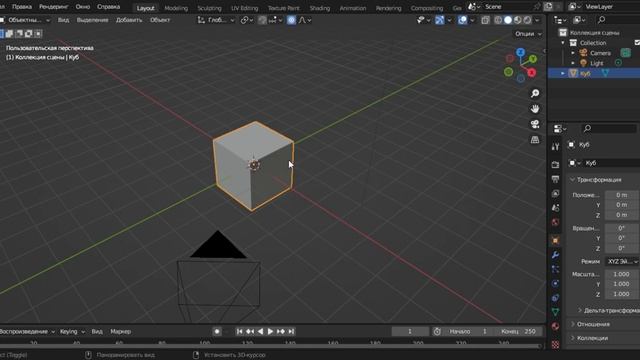This screenshot has height=360, width=640.
Task: Open the Tool properties tab
Action: [x=555, y=147]
